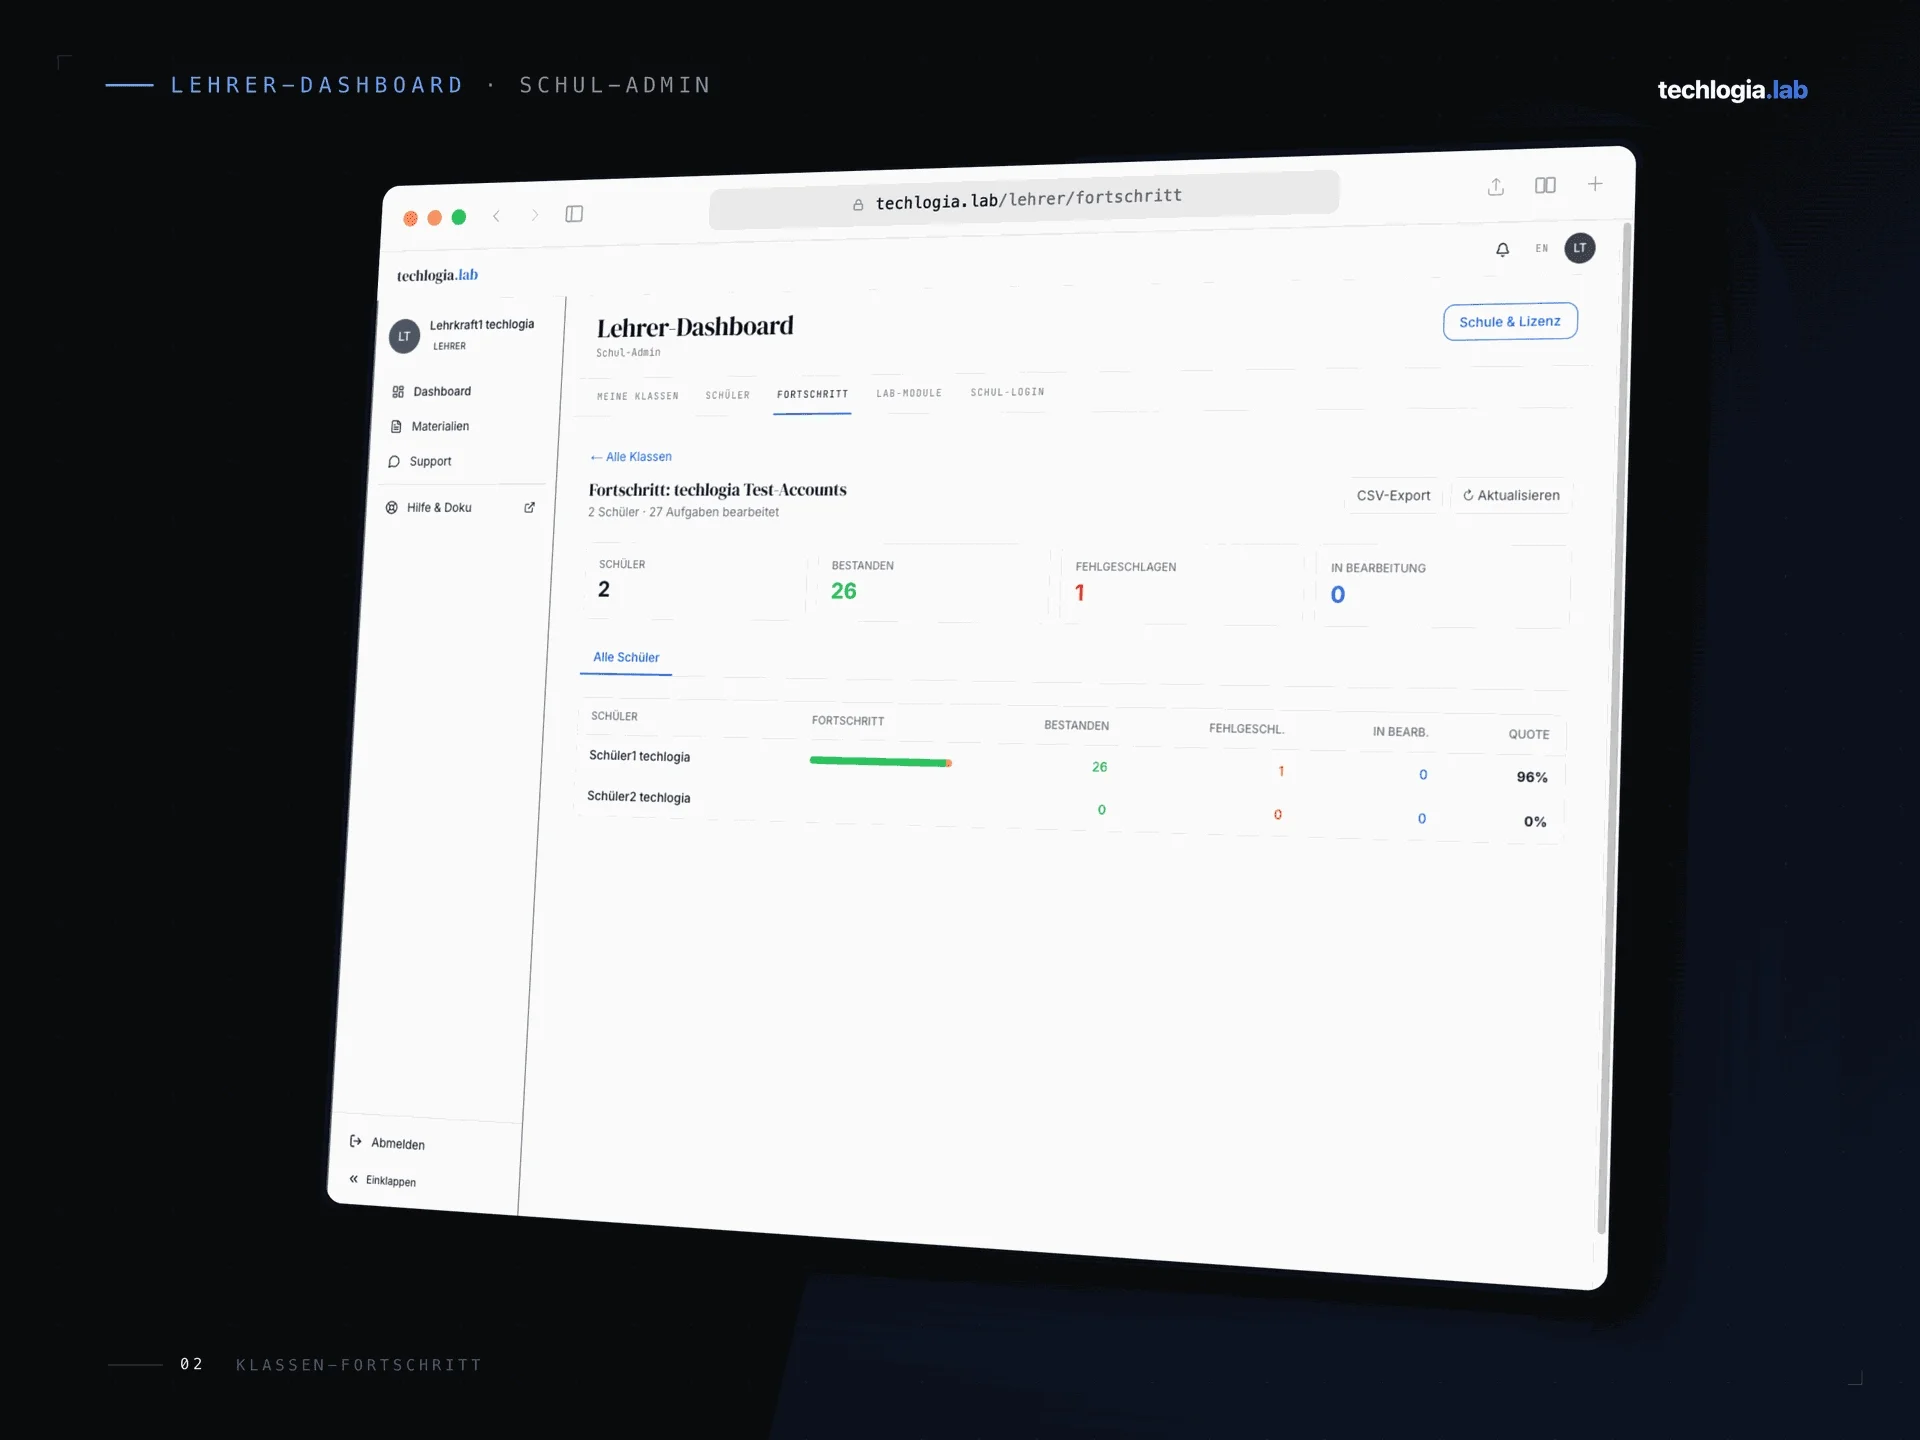Click the 0% quote value
Viewport: 1920px width, 1440px height.
tap(1535, 821)
